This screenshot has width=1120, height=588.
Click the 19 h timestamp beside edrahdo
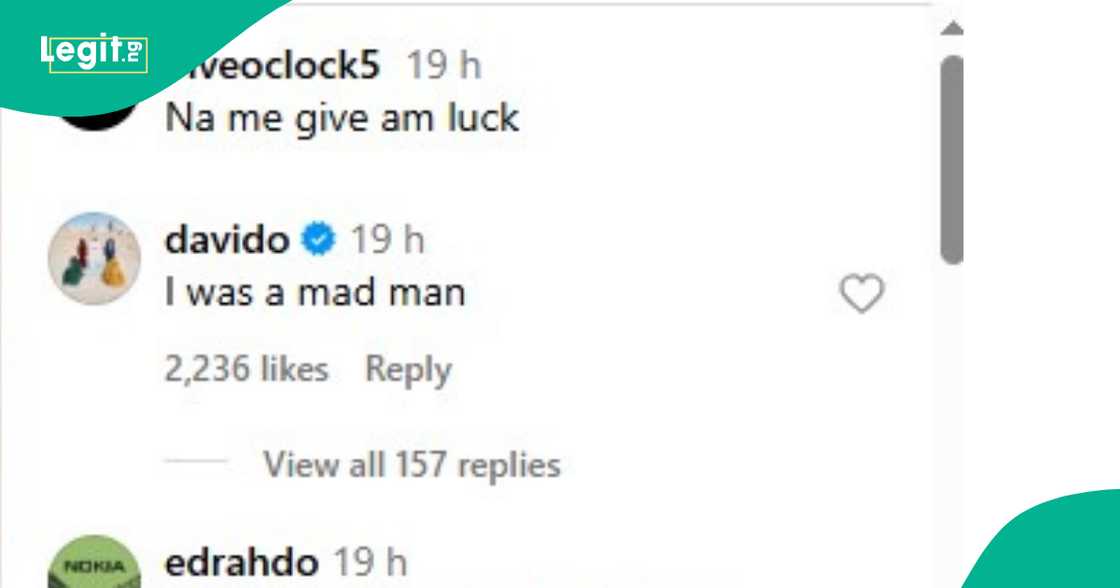pos(370,563)
